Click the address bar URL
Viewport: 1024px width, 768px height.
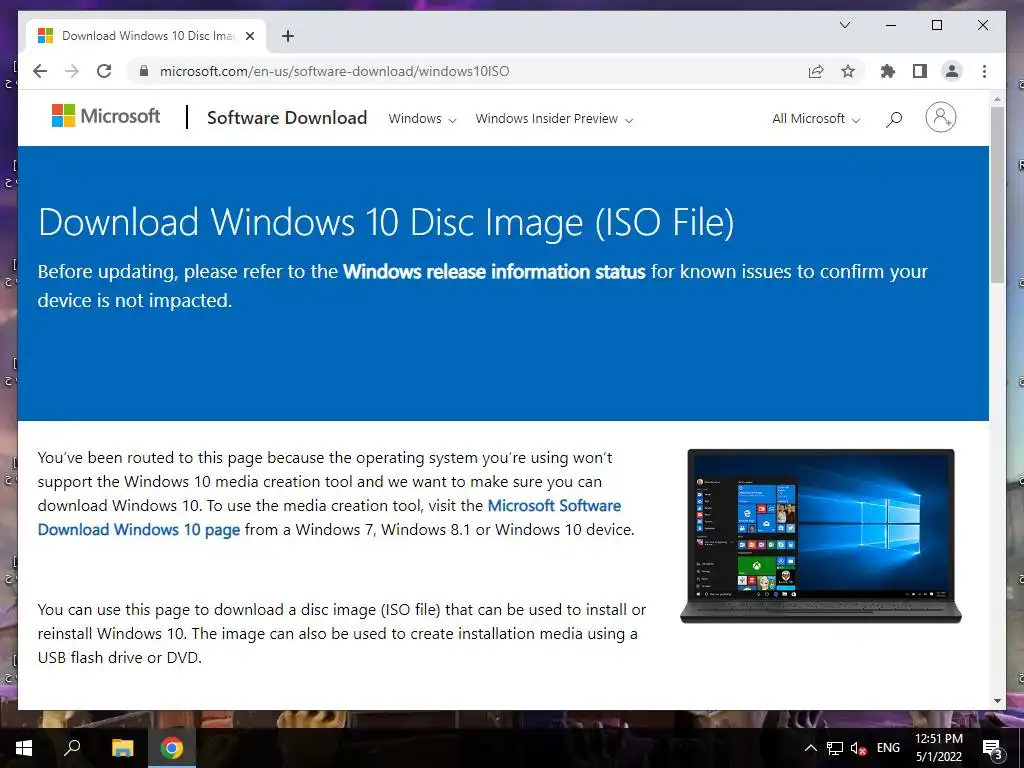[x=334, y=71]
